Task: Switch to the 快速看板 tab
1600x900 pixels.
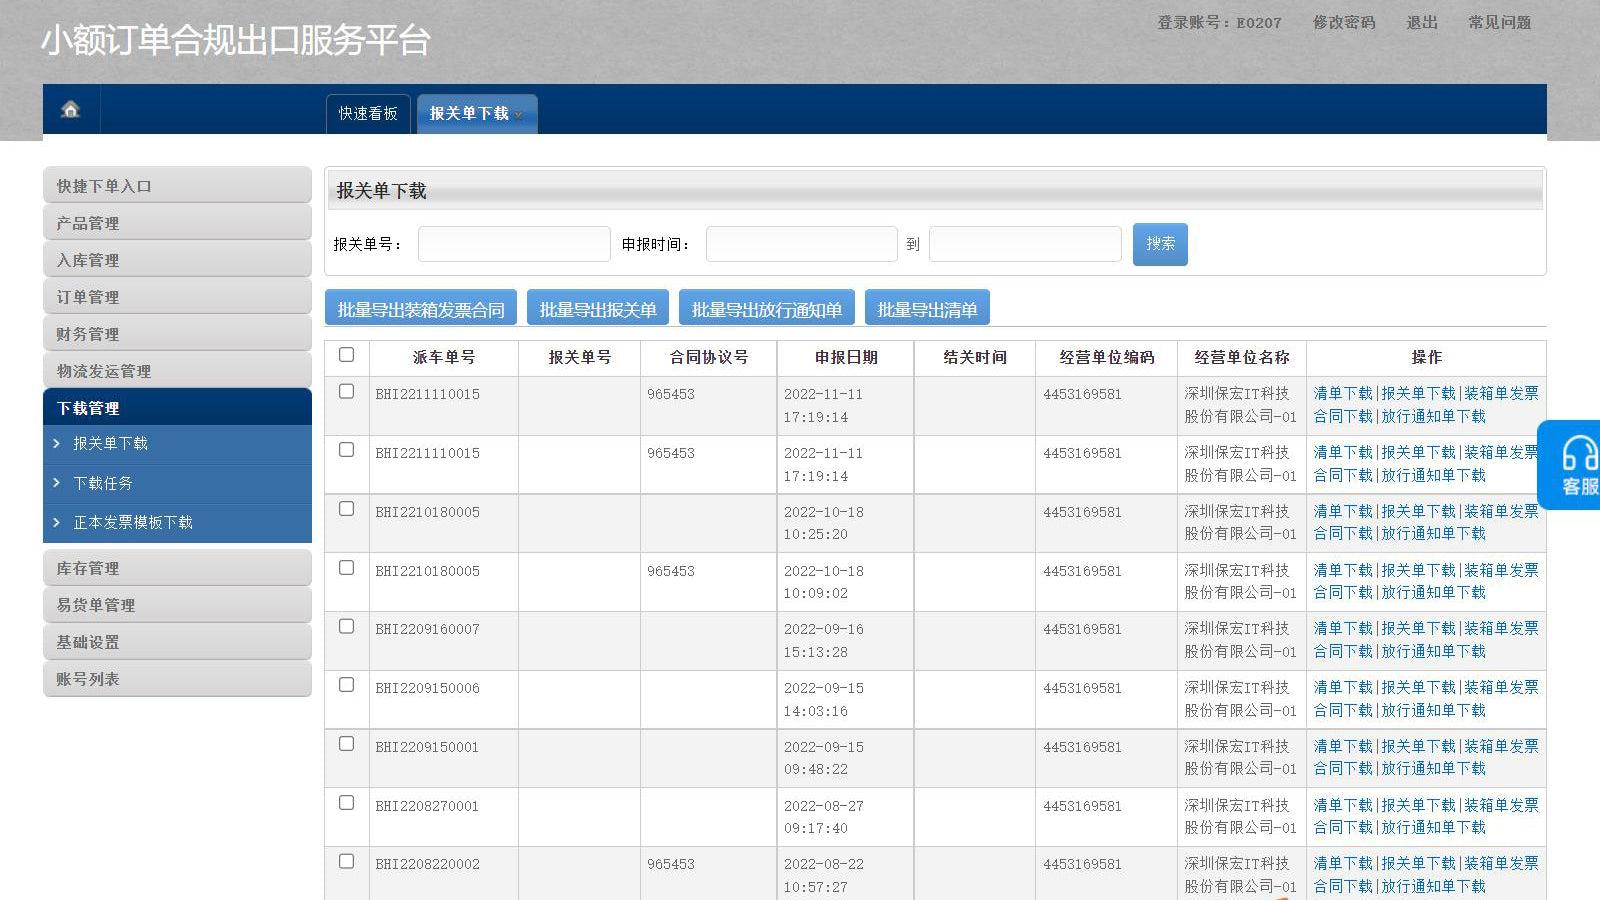Action: point(368,113)
